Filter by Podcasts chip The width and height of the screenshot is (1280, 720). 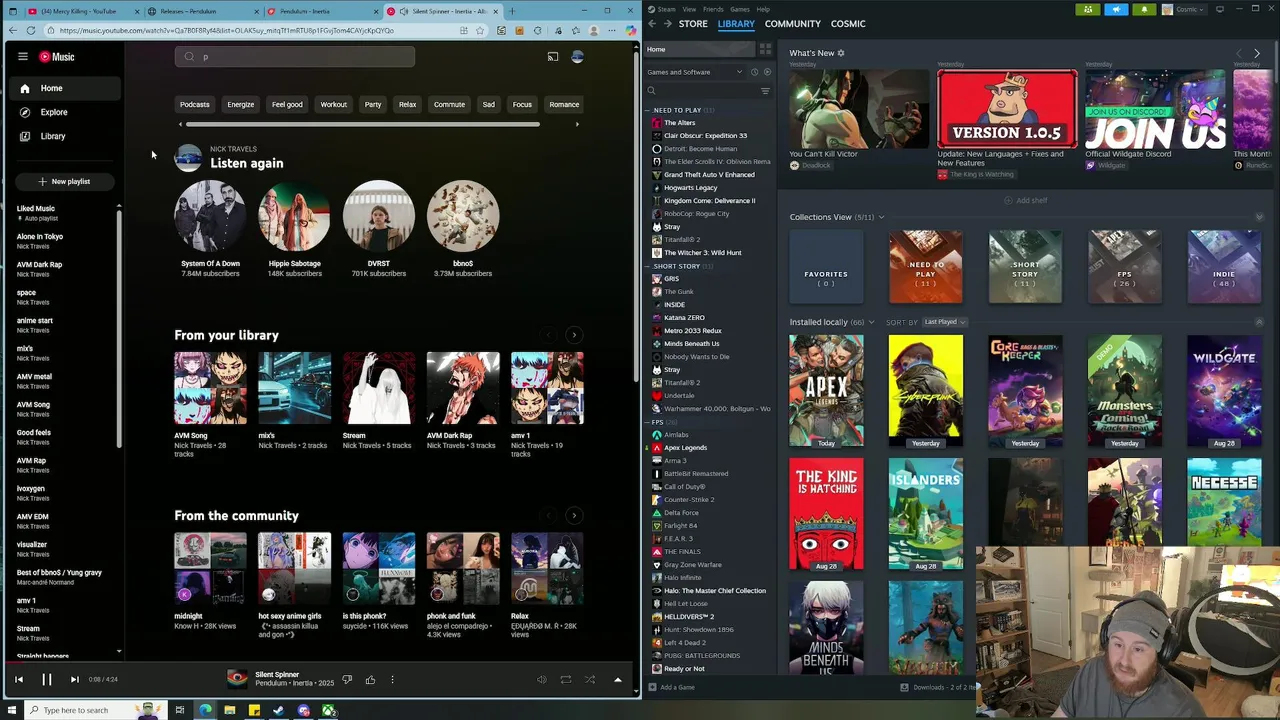(x=195, y=104)
